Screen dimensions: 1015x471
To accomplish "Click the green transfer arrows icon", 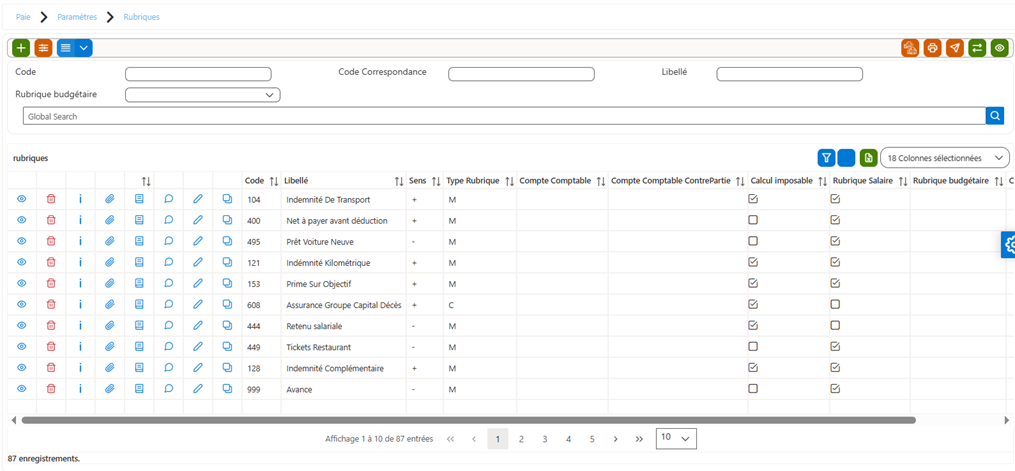I will coord(977,48).
